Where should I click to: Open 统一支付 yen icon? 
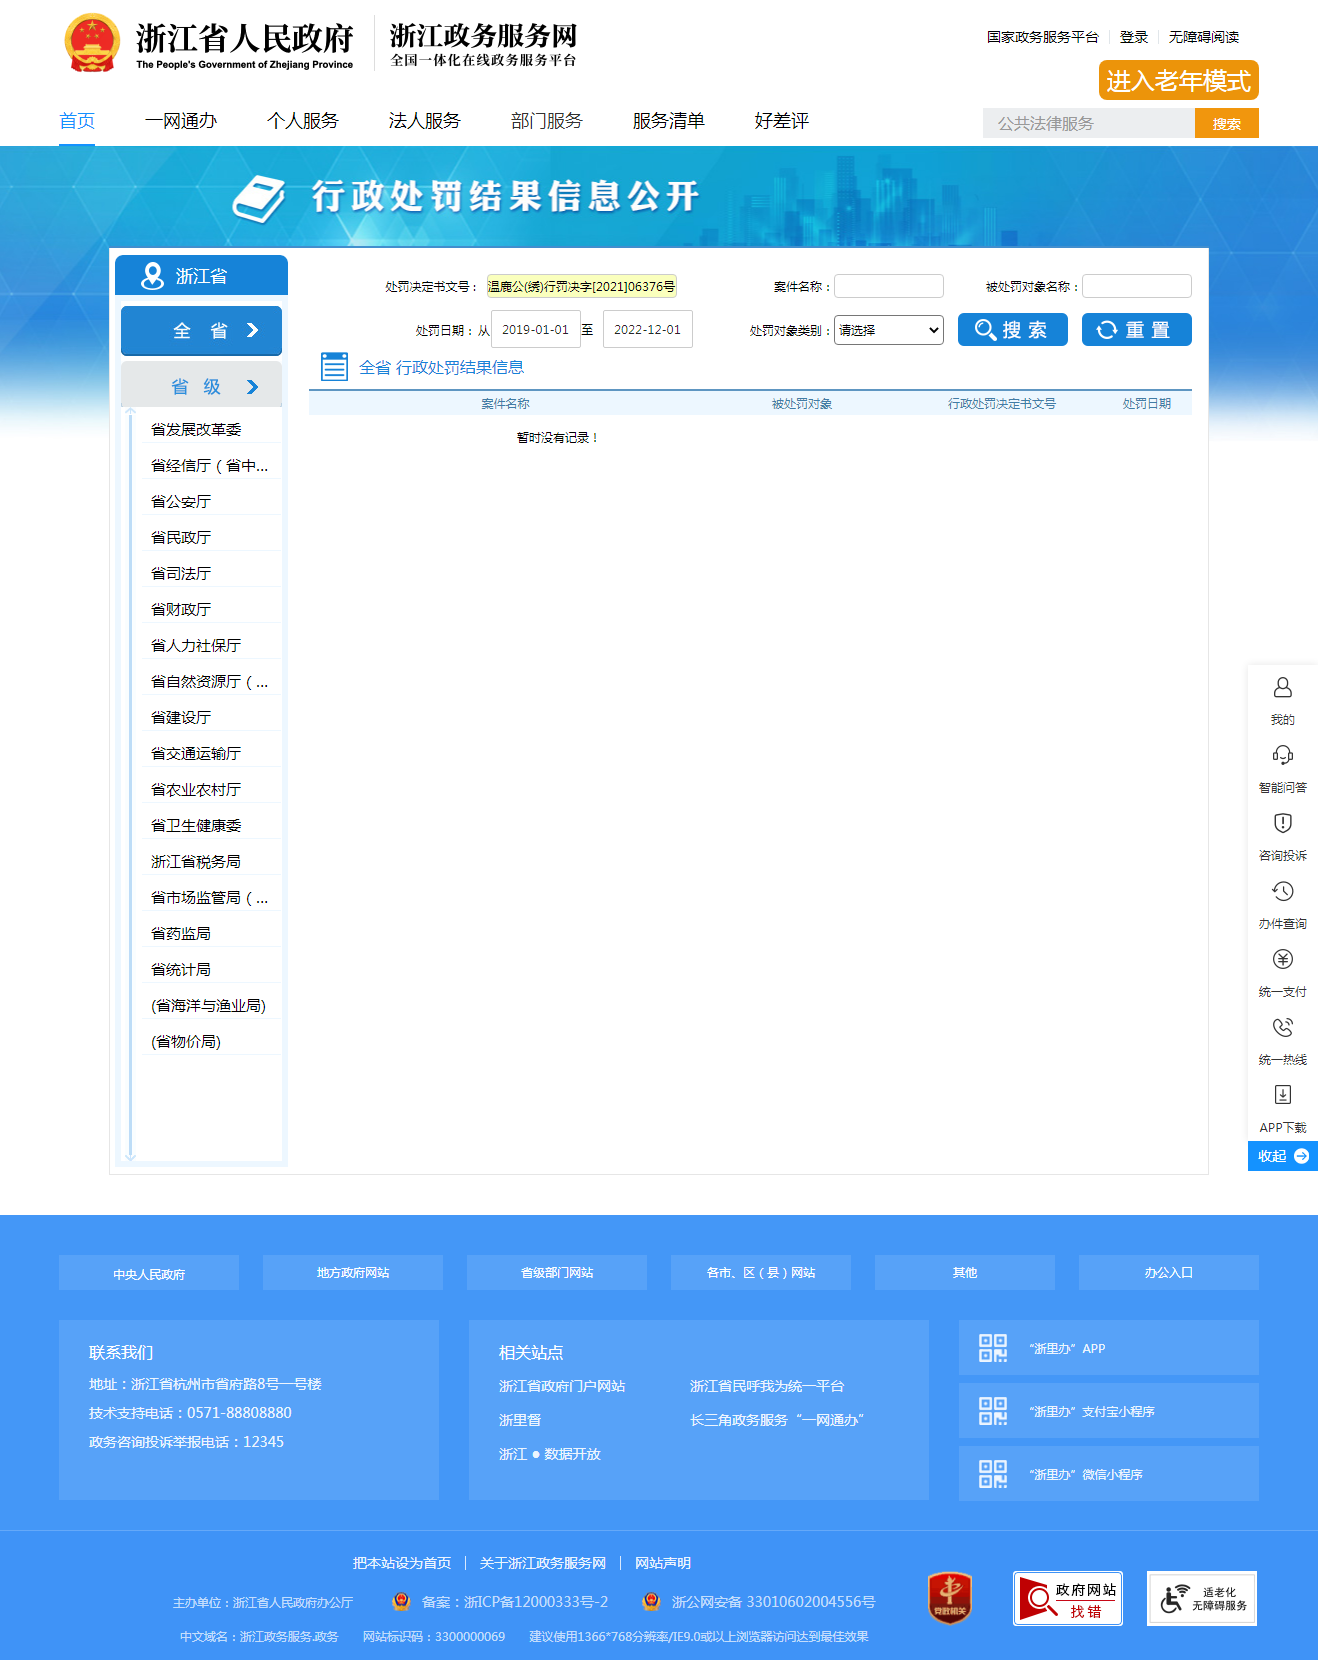(1282, 960)
